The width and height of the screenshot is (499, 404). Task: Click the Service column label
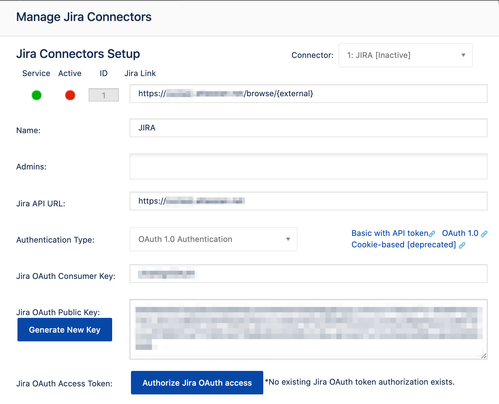[x=36, y=73]
